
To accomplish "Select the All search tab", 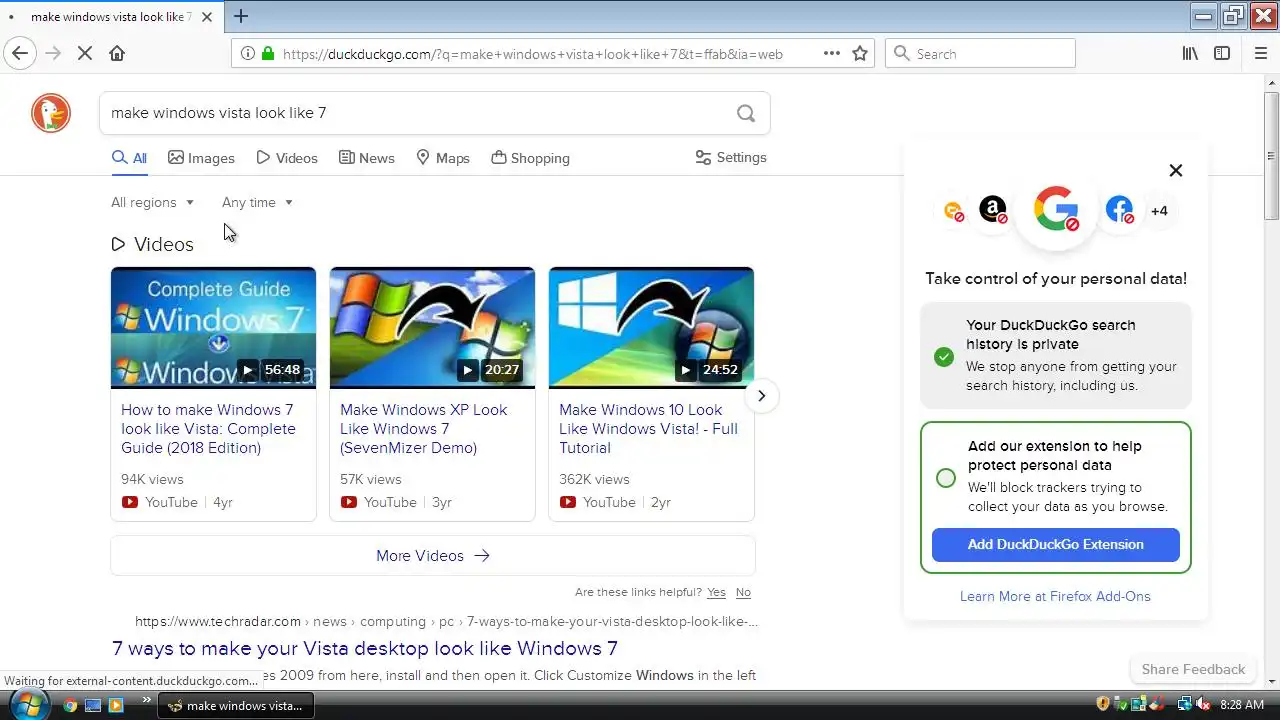I will [129, 158].
